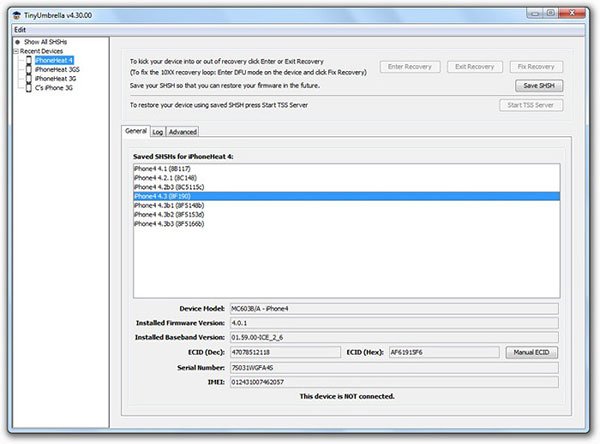Click the C's iPhone 3G device icon
Screen dimensions: 600x444
(x=29, y=87)
